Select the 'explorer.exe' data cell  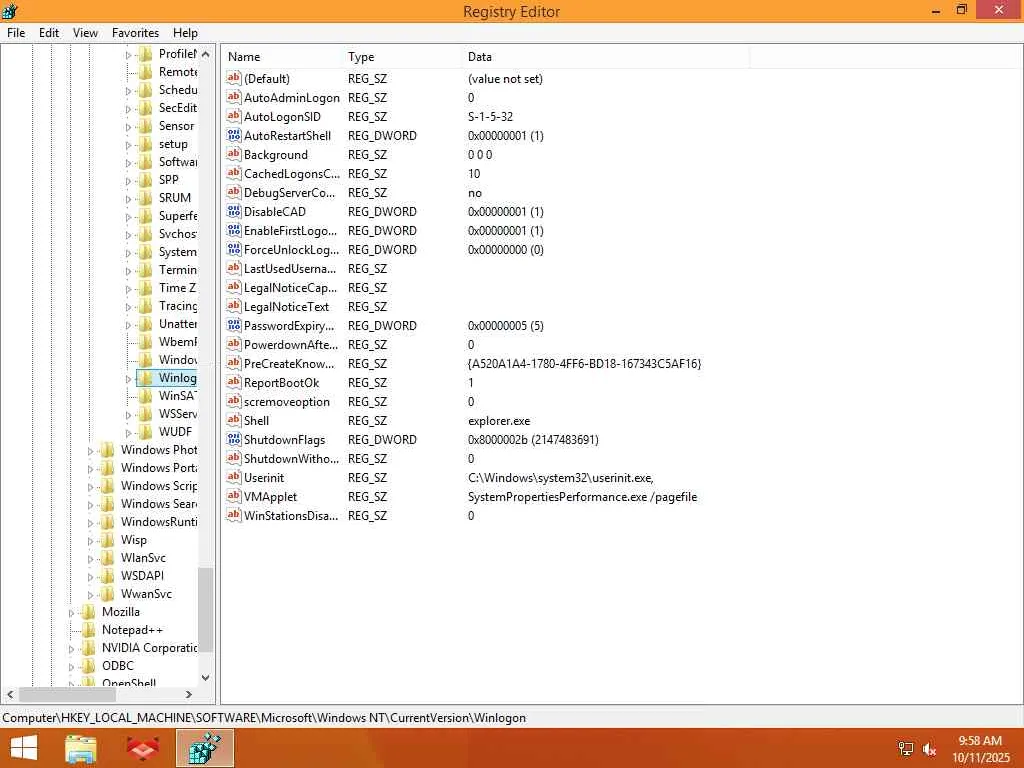[499, 421]
